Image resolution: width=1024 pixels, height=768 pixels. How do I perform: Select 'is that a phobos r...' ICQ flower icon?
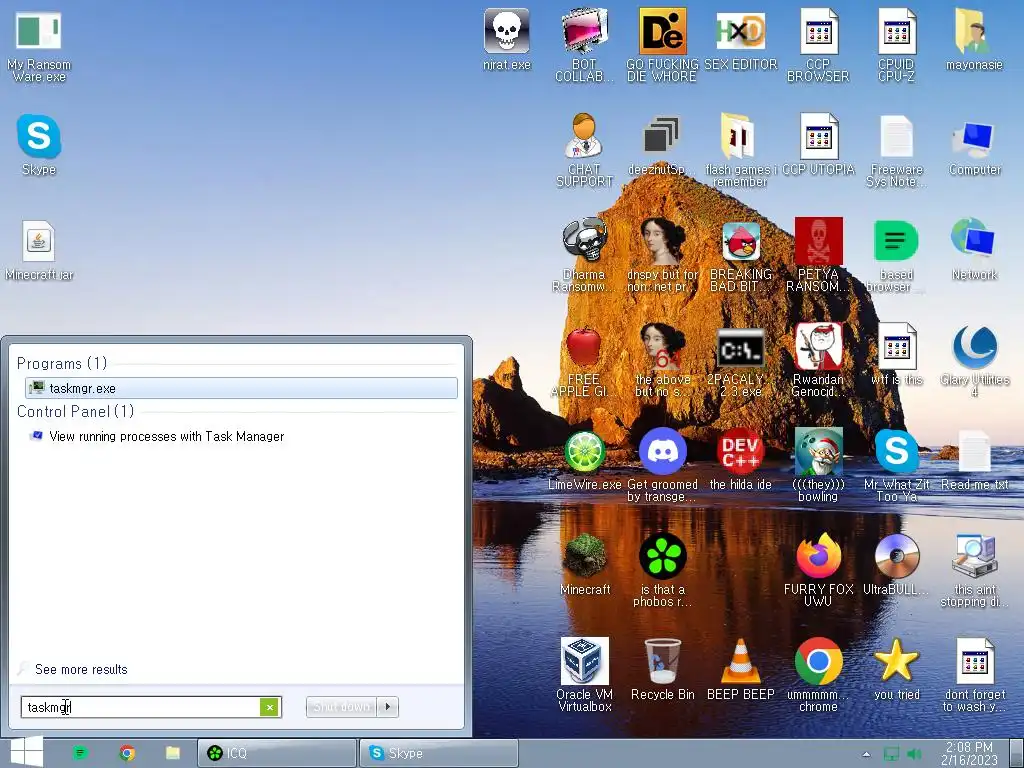tap(662, 570)
